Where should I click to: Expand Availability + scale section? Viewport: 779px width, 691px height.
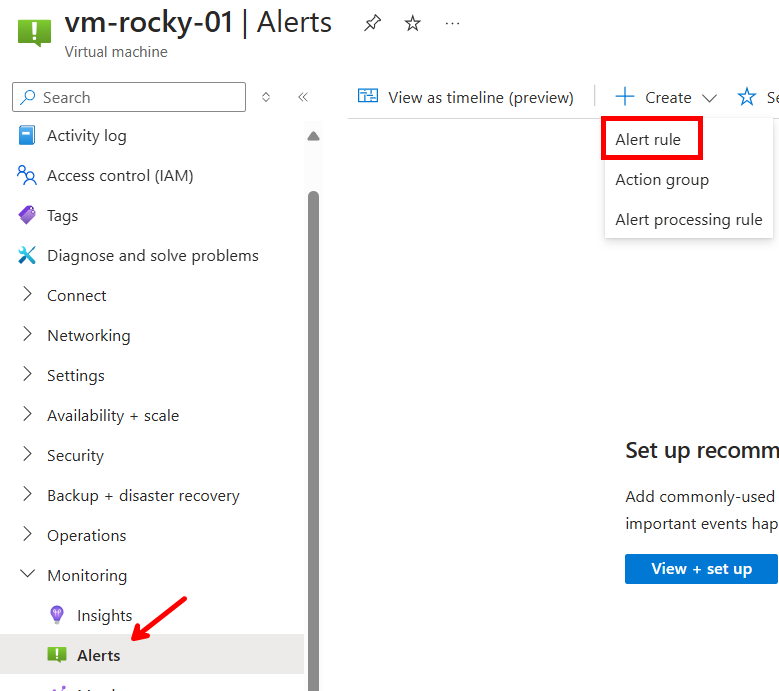[27, 414]
